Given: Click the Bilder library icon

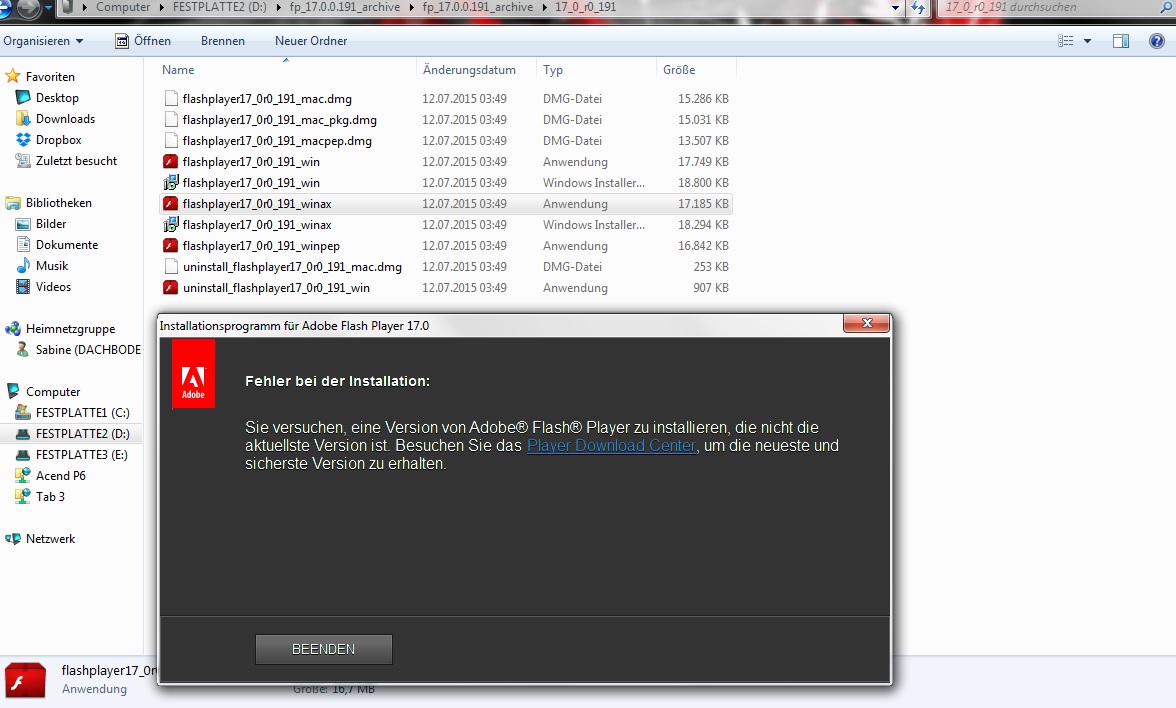Looking at the screenshot, I should pyautogui.click(x=23, y=224).
